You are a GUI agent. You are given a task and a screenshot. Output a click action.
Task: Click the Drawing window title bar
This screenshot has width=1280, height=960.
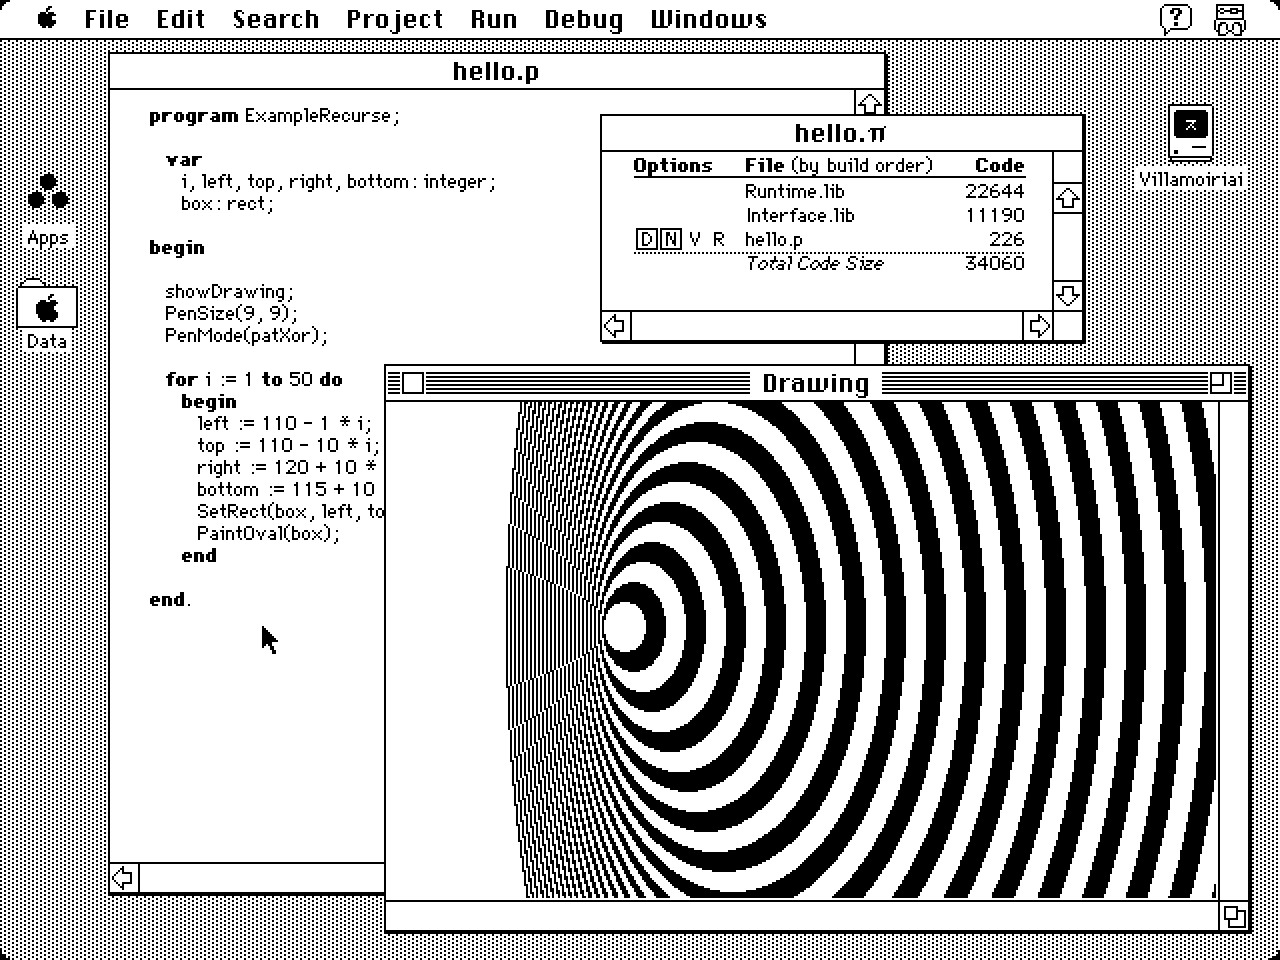[816, 383]
